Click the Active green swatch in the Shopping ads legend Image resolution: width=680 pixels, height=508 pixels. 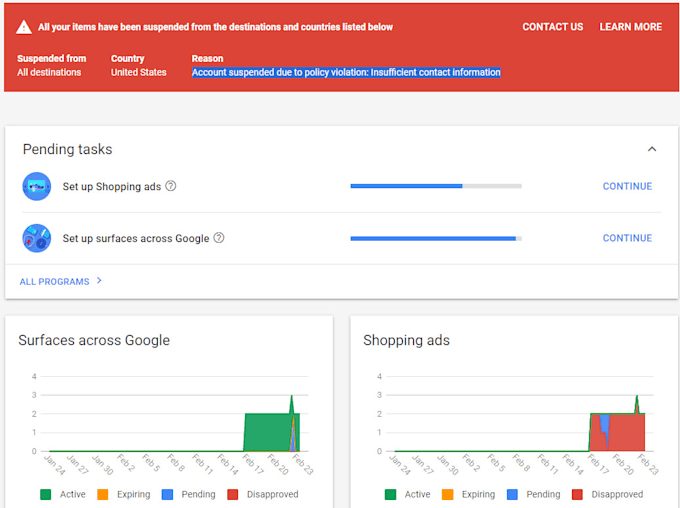click(390, 495)
